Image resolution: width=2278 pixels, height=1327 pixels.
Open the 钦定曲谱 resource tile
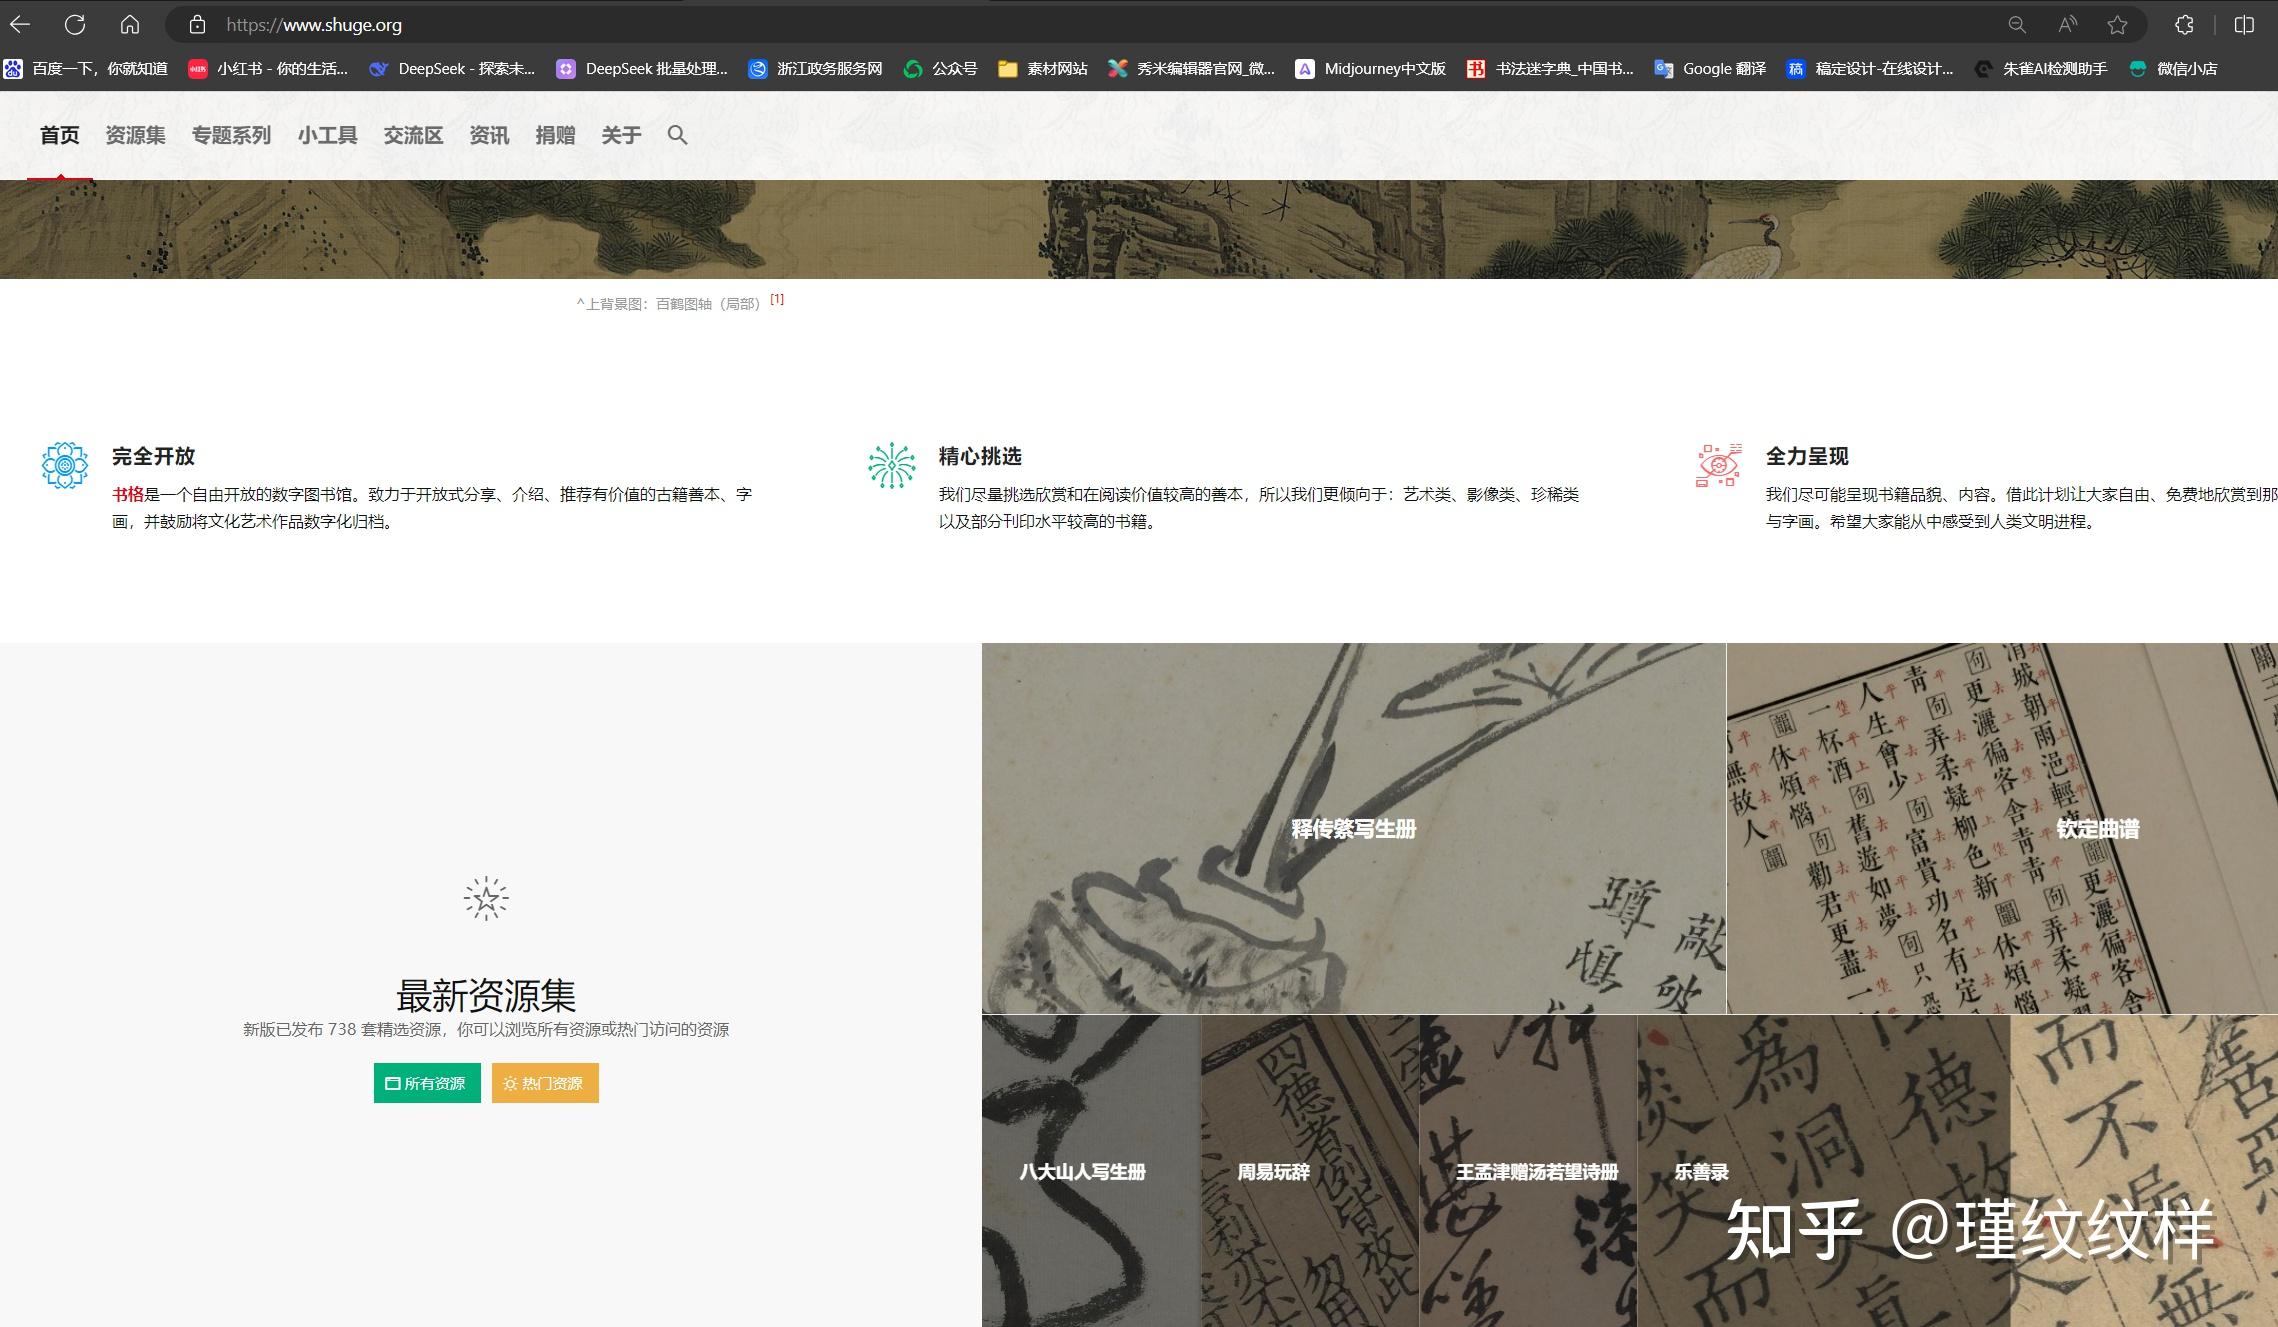coord(2003,828)
